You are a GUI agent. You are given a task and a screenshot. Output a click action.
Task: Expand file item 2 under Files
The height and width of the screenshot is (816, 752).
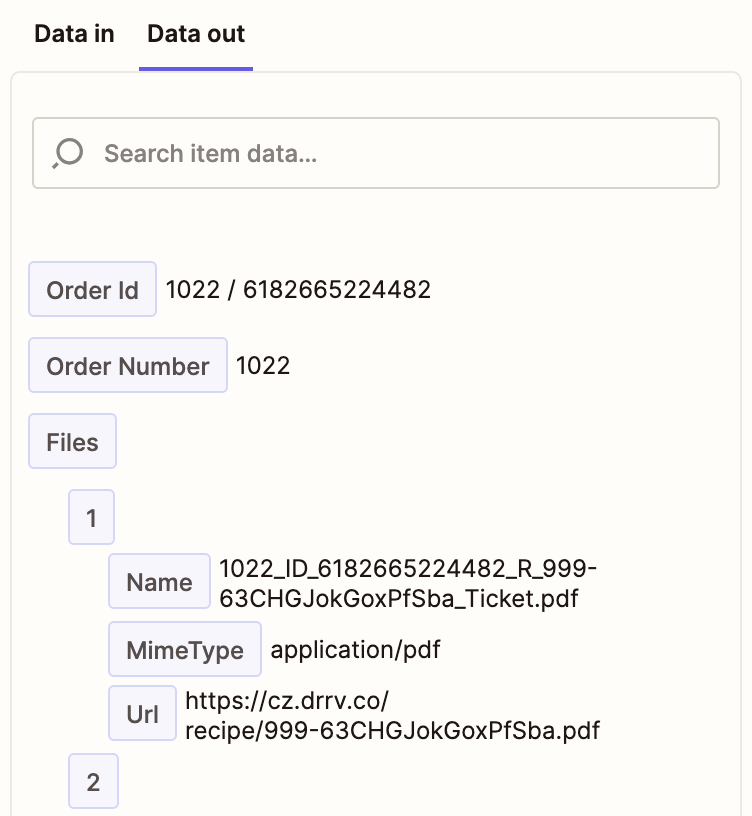click(x=93, y=782)
